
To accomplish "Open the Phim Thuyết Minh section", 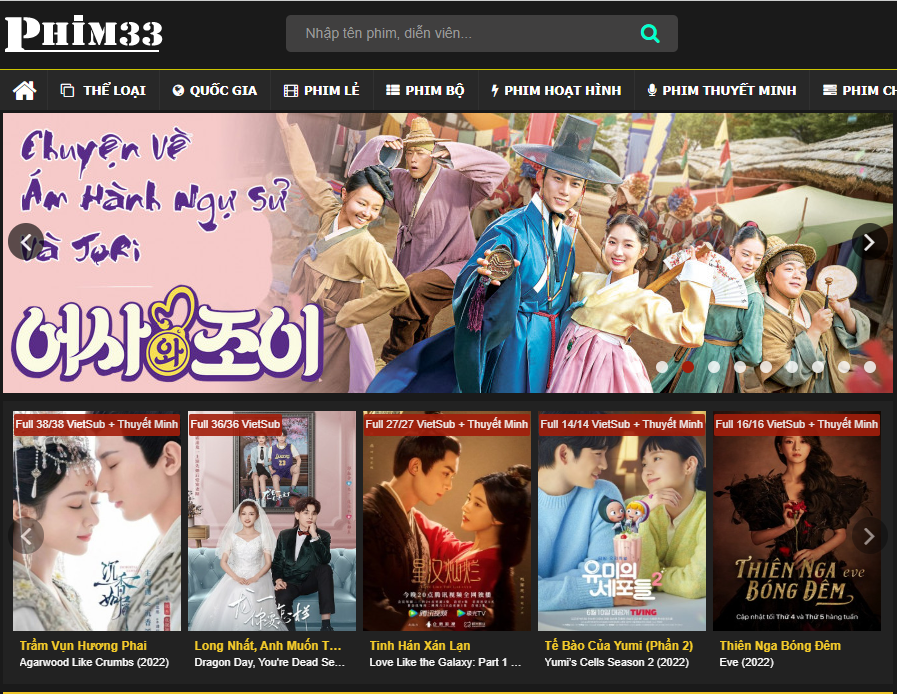I will [x=721, y=90].
